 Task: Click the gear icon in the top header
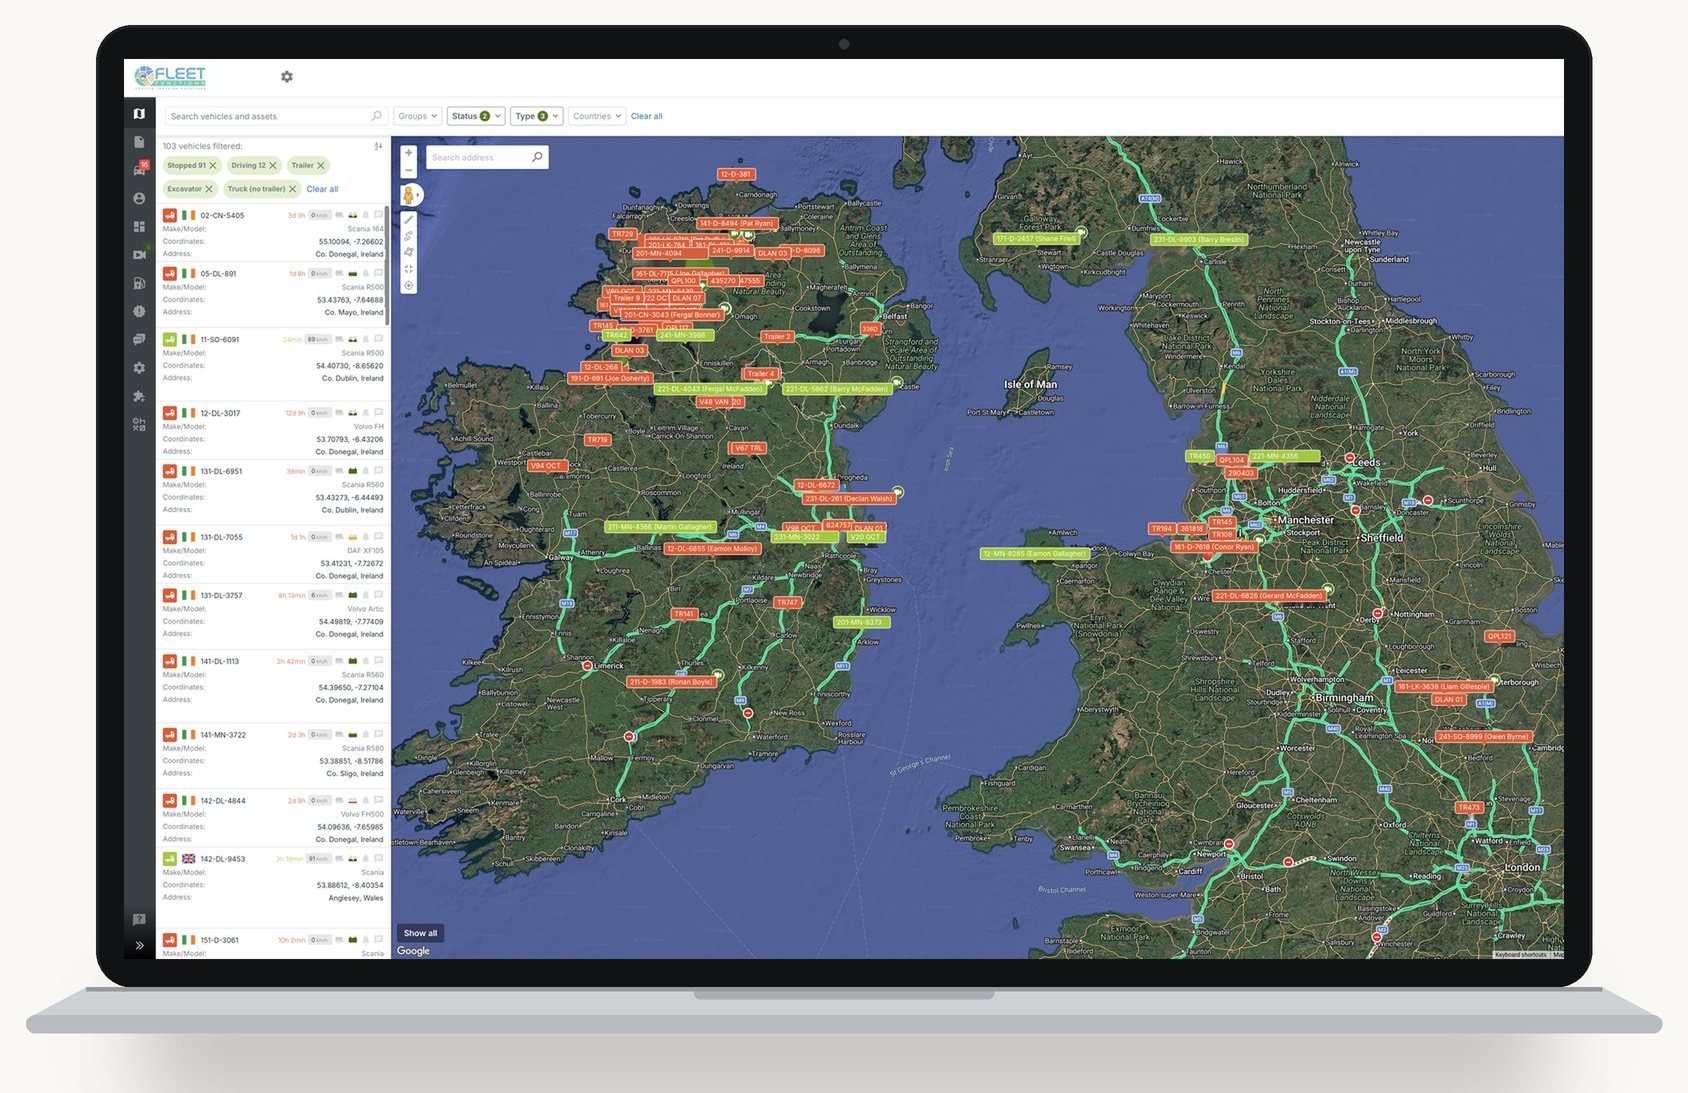pyautogui.click(x=287, y=76)
